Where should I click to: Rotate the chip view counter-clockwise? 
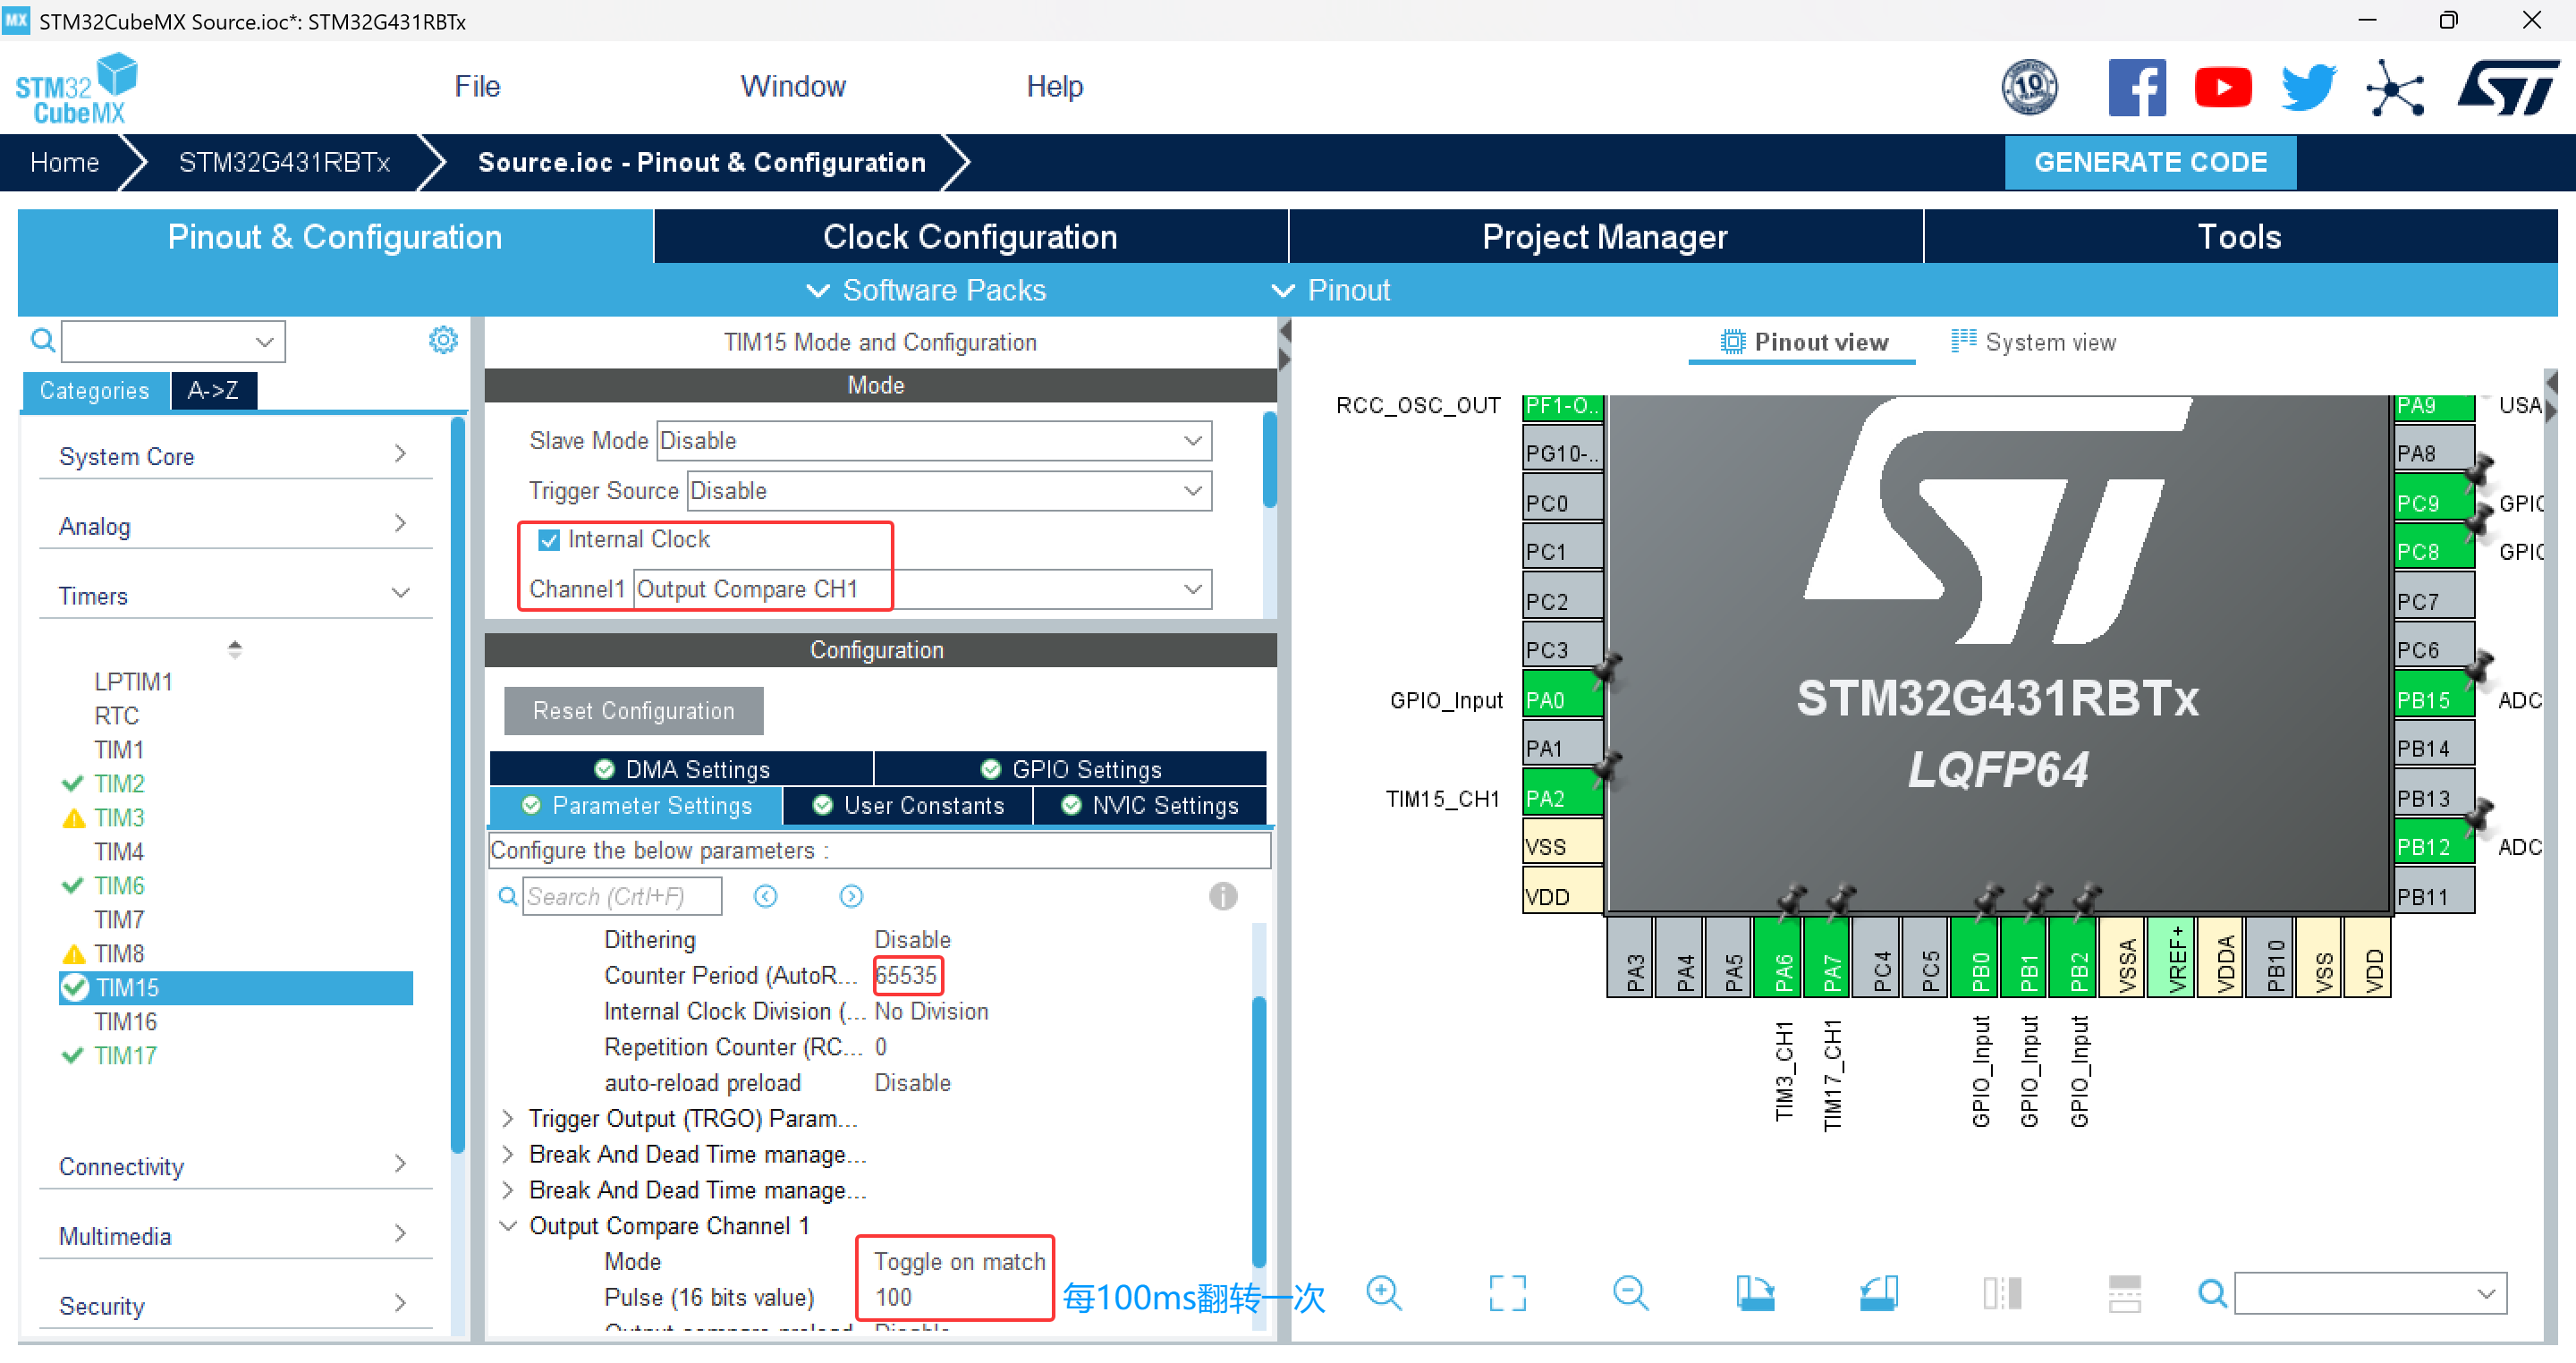(x=1878, y=1293)
